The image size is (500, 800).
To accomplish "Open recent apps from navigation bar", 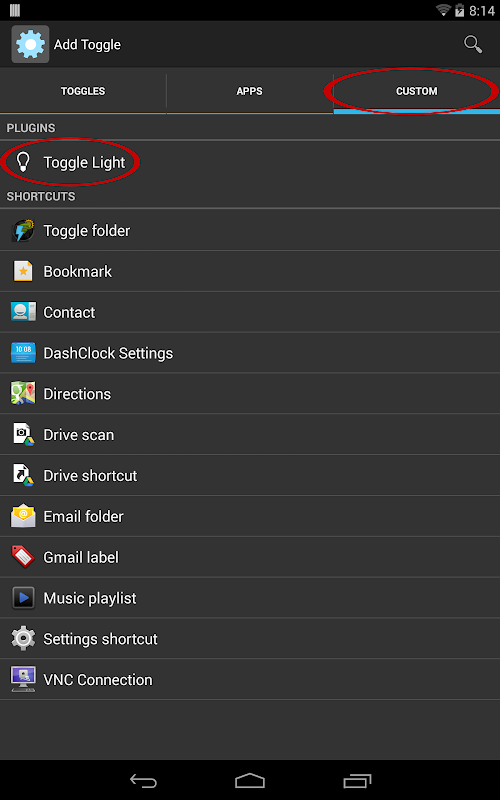I will click(x=357, y=781).
